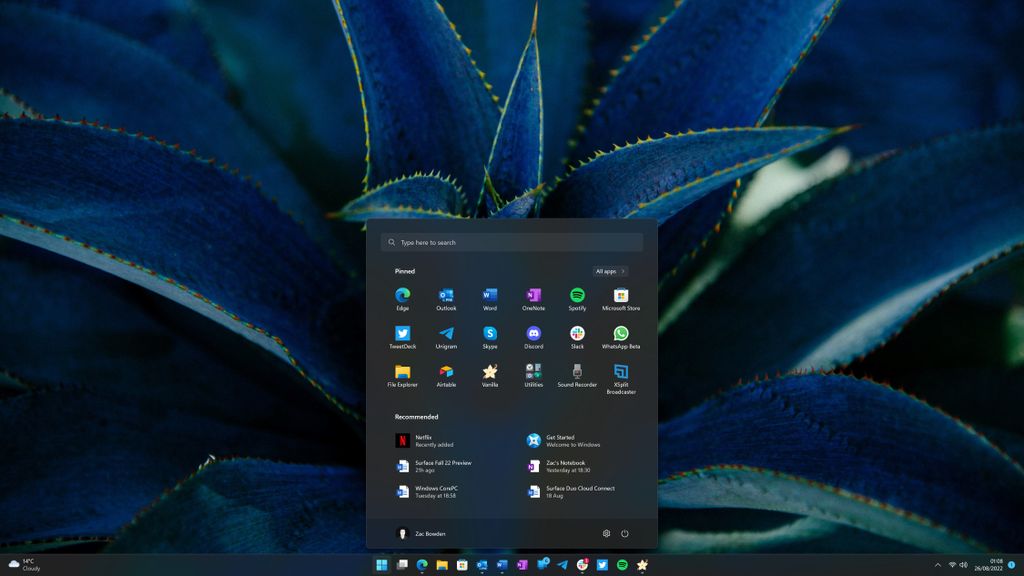The width and height of the screenshot is (1024, 576).
Task: Open Airtable
Action: coord(445,372)
